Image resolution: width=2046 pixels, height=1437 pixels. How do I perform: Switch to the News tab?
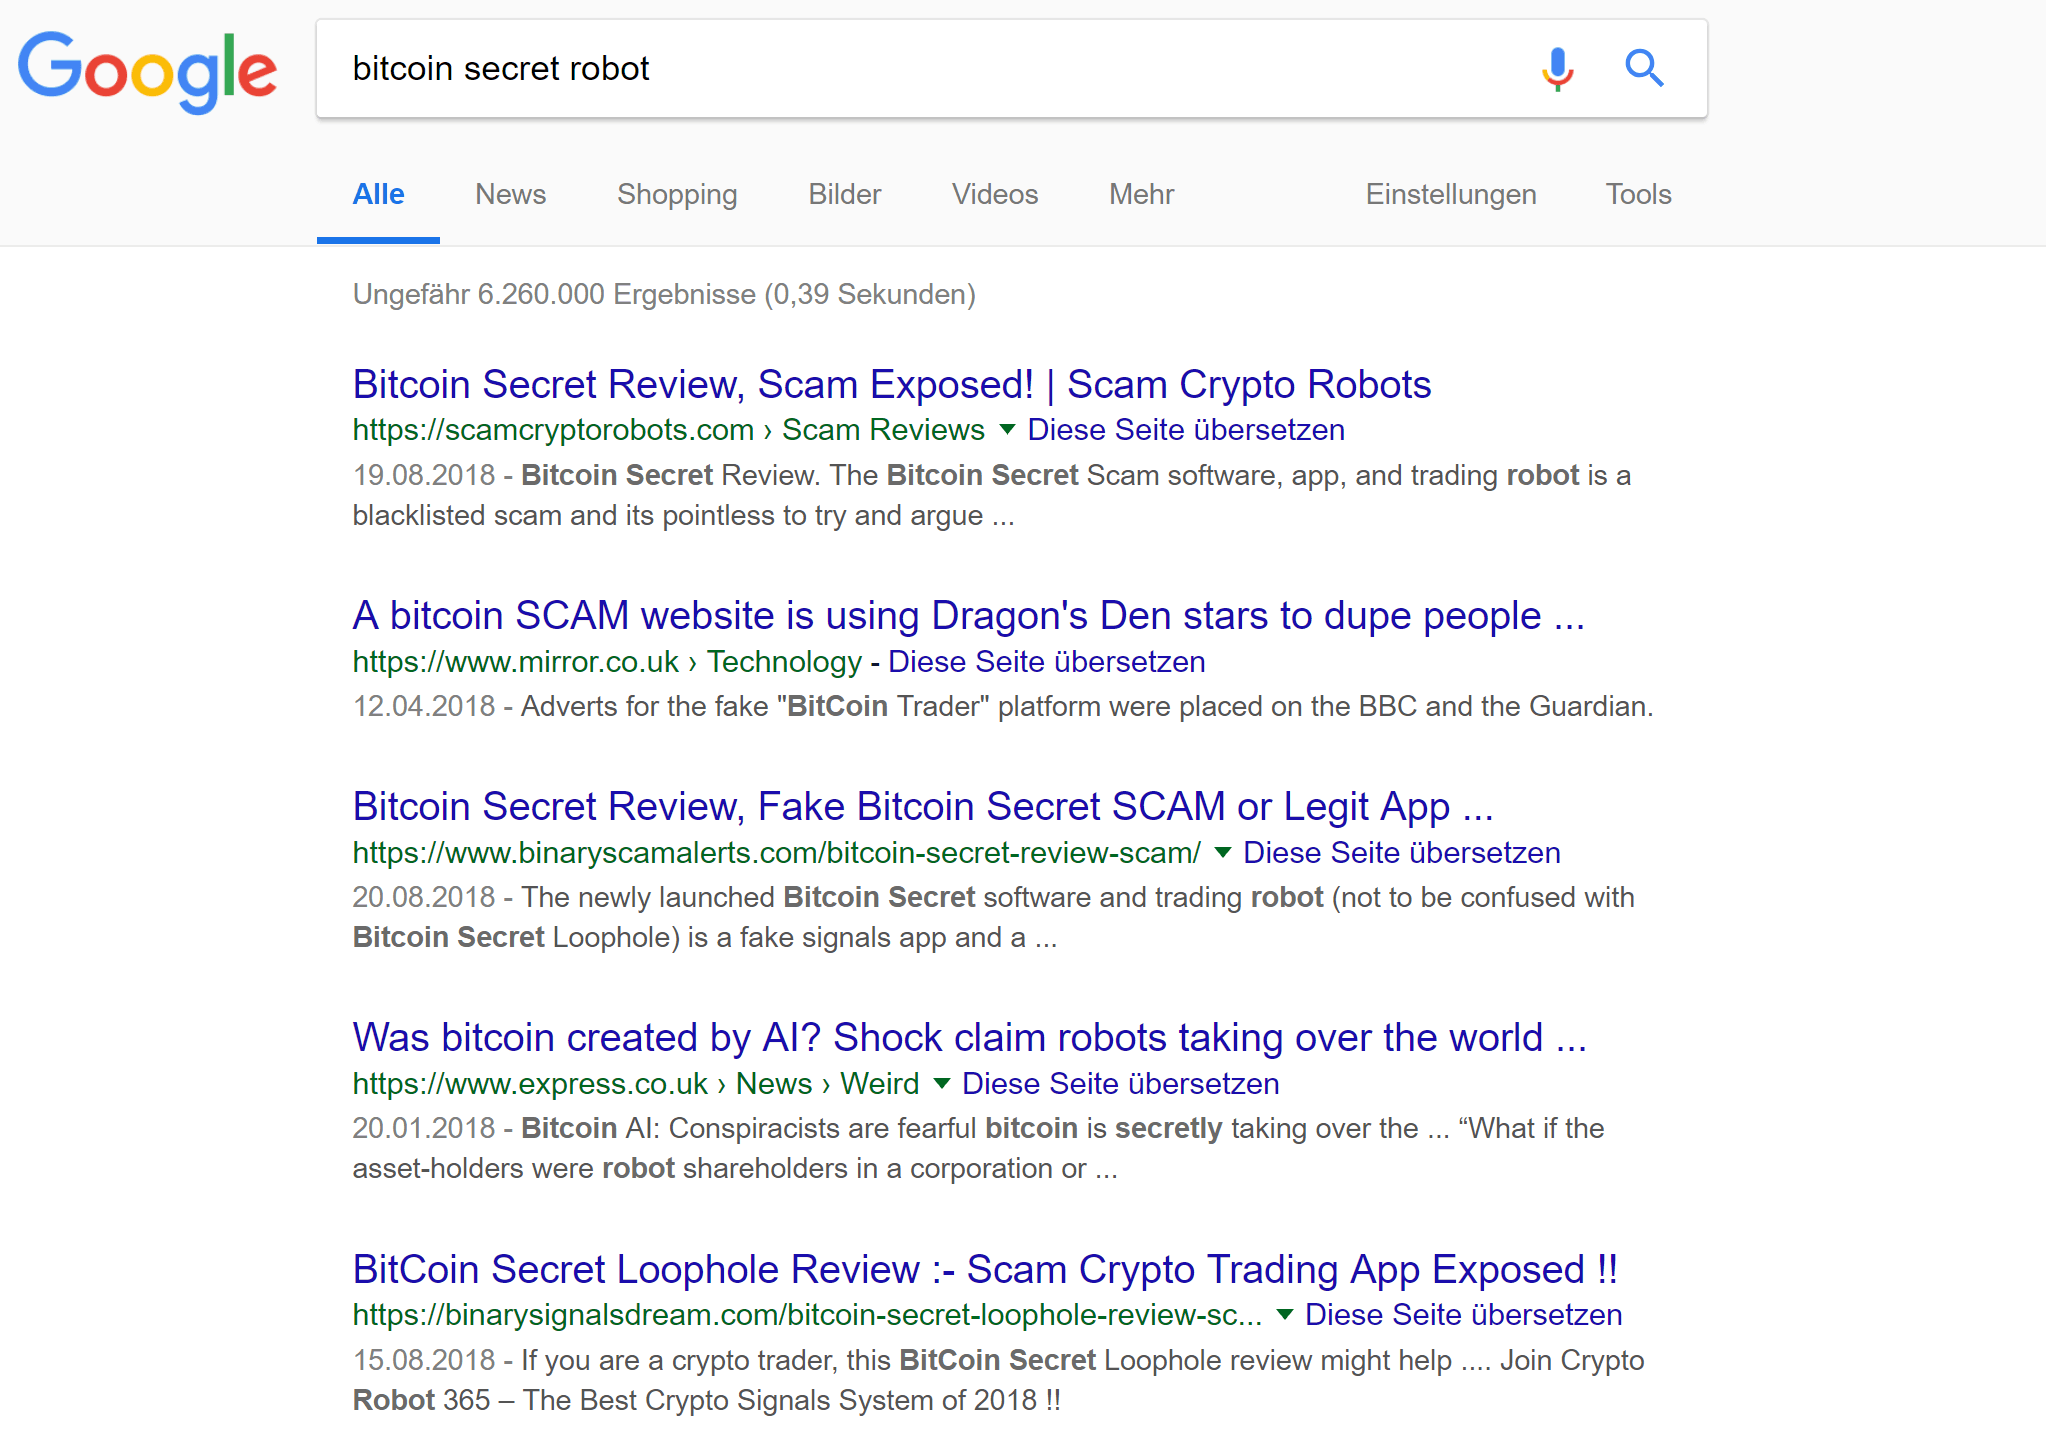tap(510, 194)
